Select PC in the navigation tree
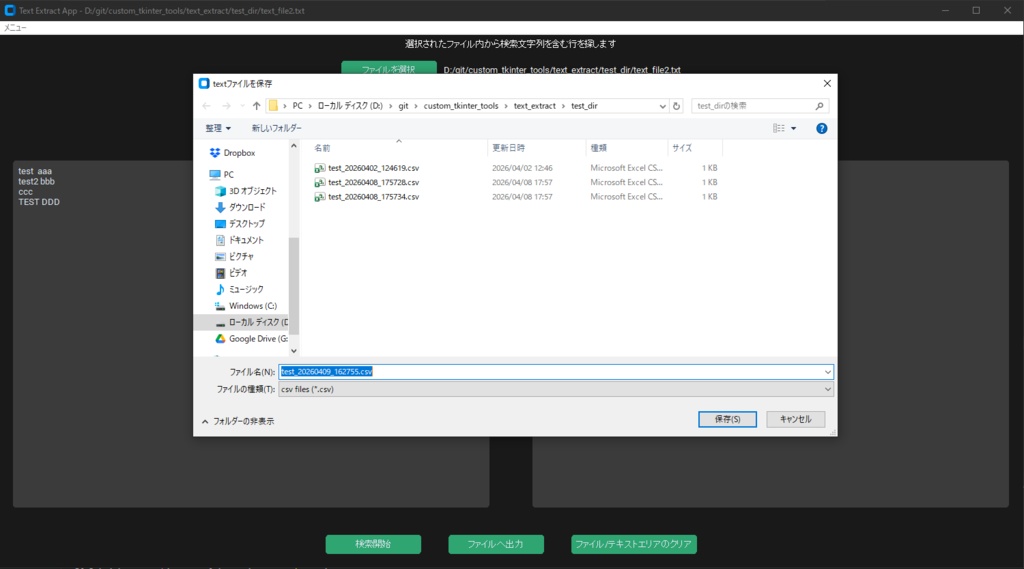1024x569 pixels. (x=228, y=174)
